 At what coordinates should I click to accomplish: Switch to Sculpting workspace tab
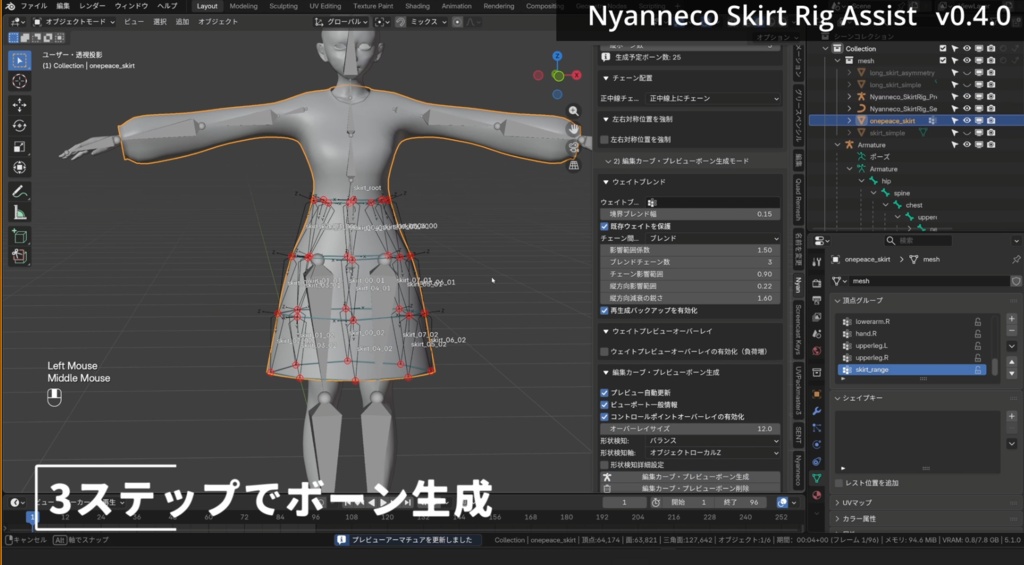pos(283,6)
